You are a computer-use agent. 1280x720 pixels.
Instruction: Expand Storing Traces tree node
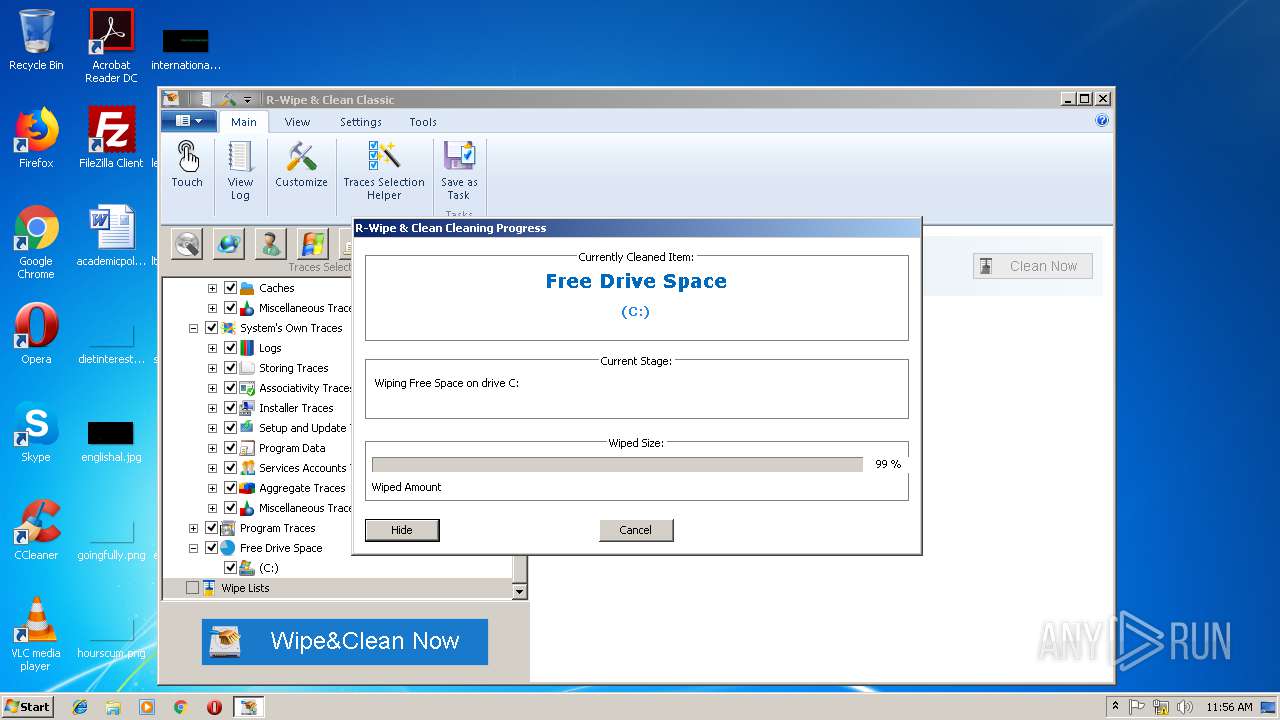(x=212, y=368)
